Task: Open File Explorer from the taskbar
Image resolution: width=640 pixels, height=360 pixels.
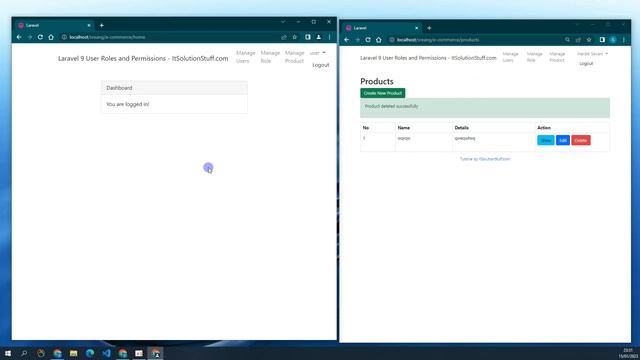Action: 73,353
